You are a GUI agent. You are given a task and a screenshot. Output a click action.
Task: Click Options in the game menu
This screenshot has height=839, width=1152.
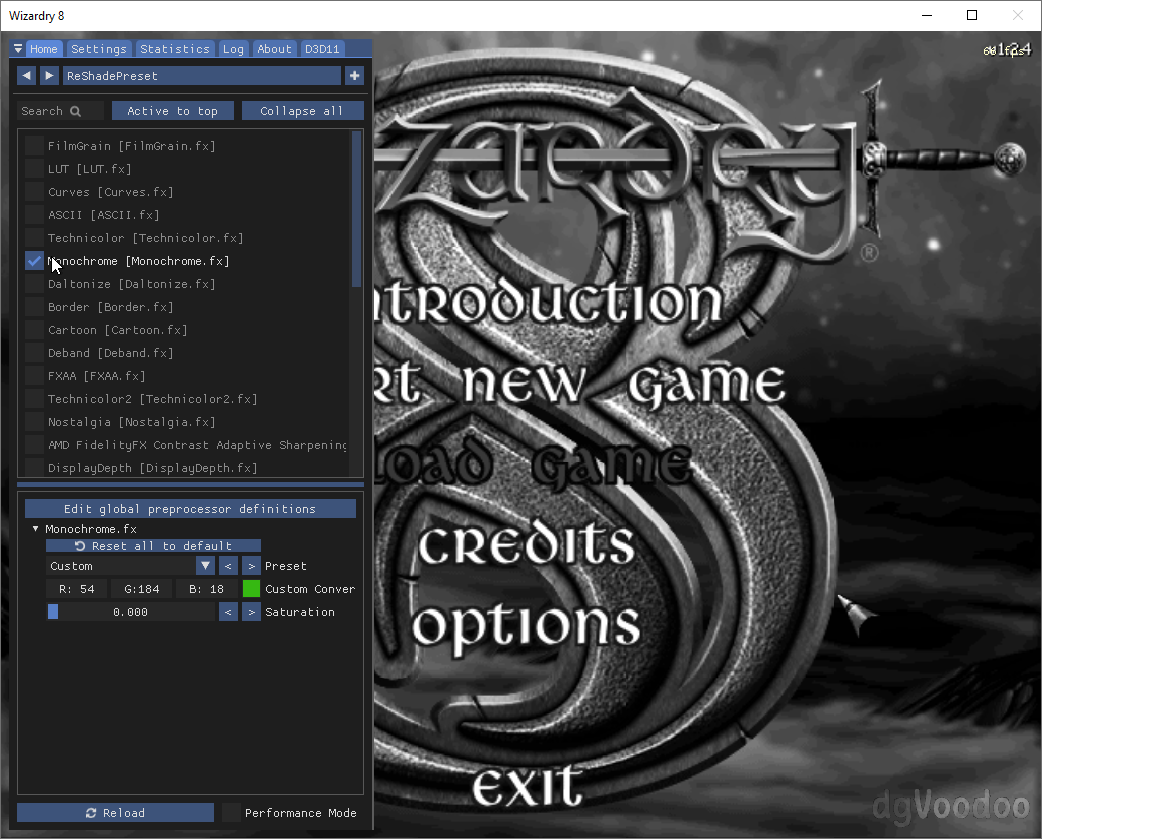tap(526, 627)
